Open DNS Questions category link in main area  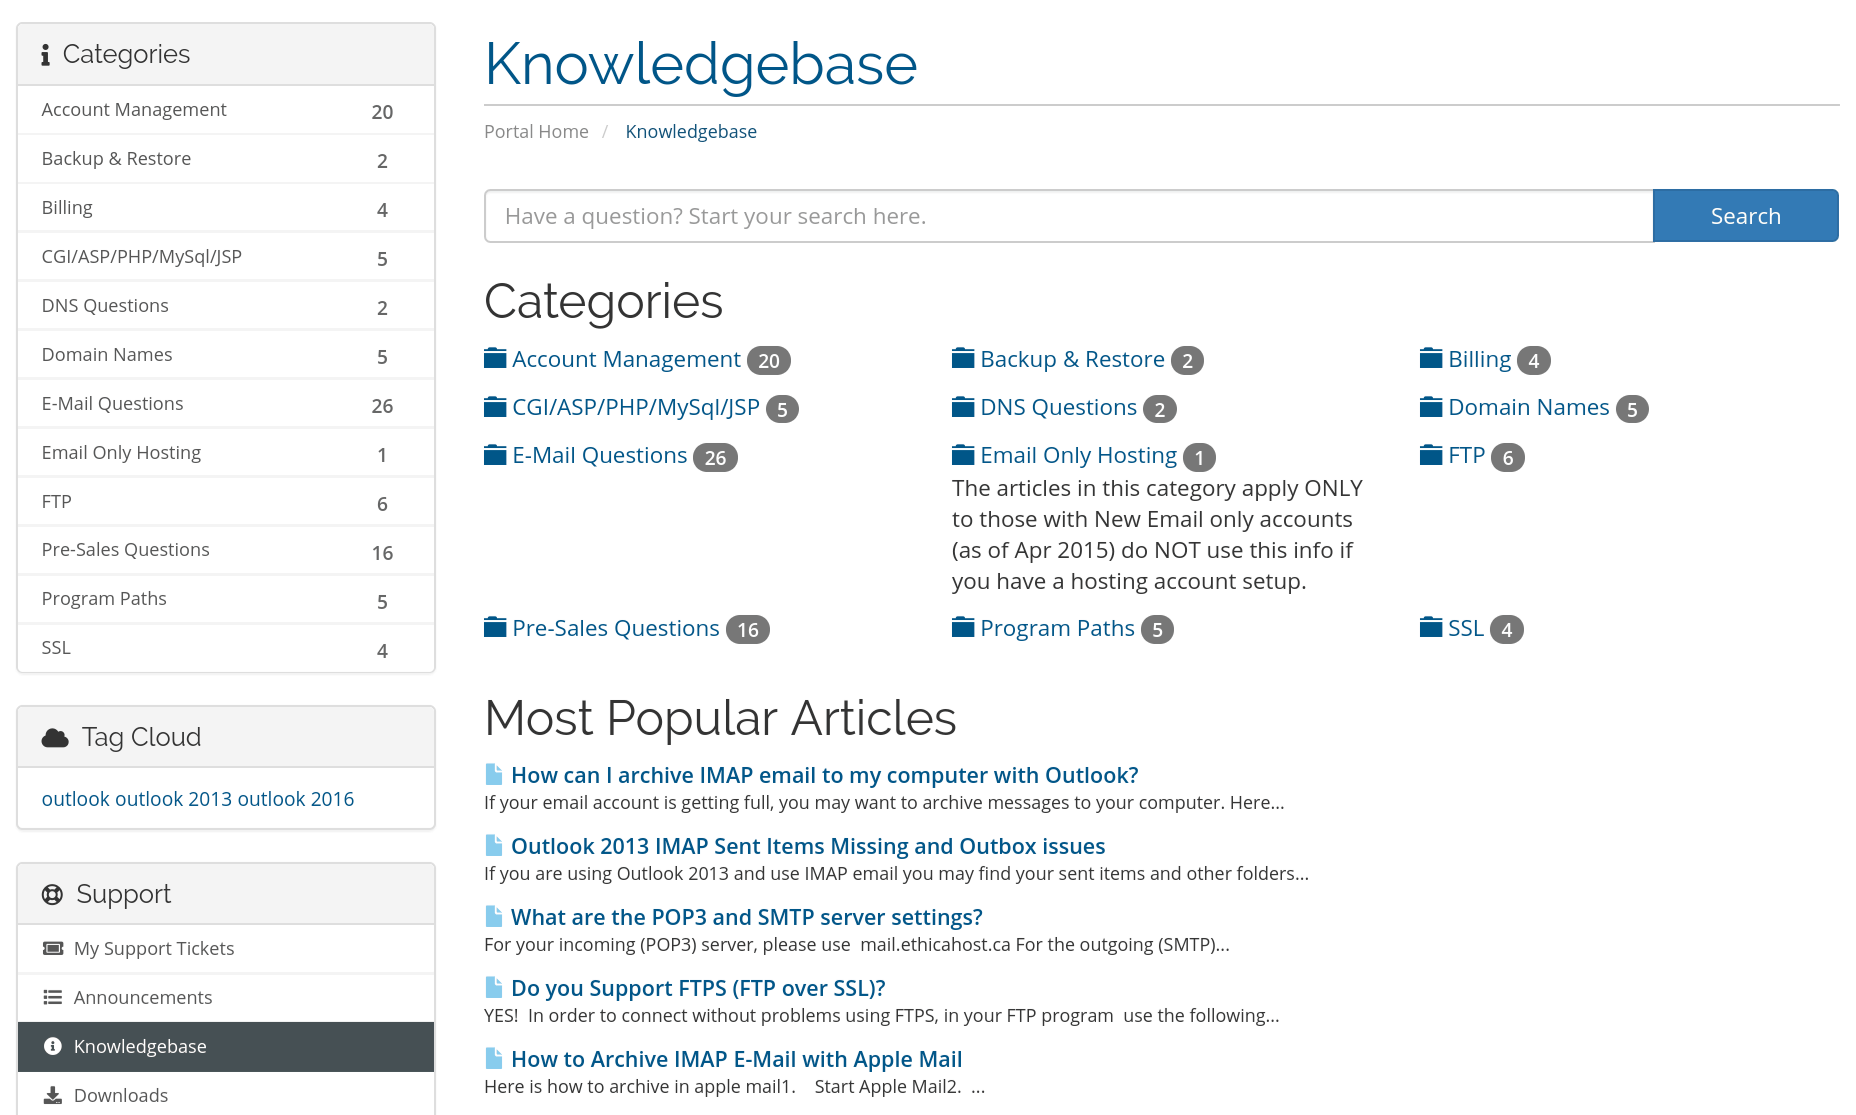click(1059, 407)
